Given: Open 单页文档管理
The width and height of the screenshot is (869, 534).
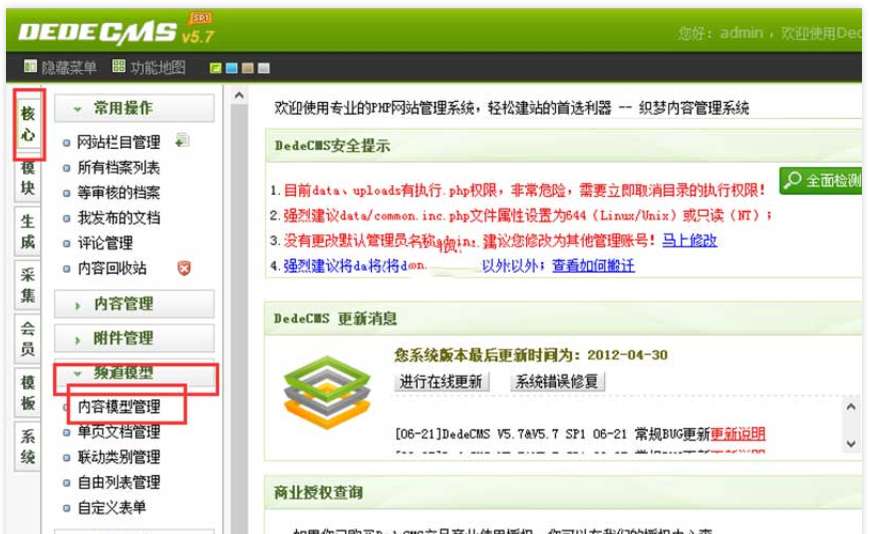Looking at the screenshot, I should (119, 432).
